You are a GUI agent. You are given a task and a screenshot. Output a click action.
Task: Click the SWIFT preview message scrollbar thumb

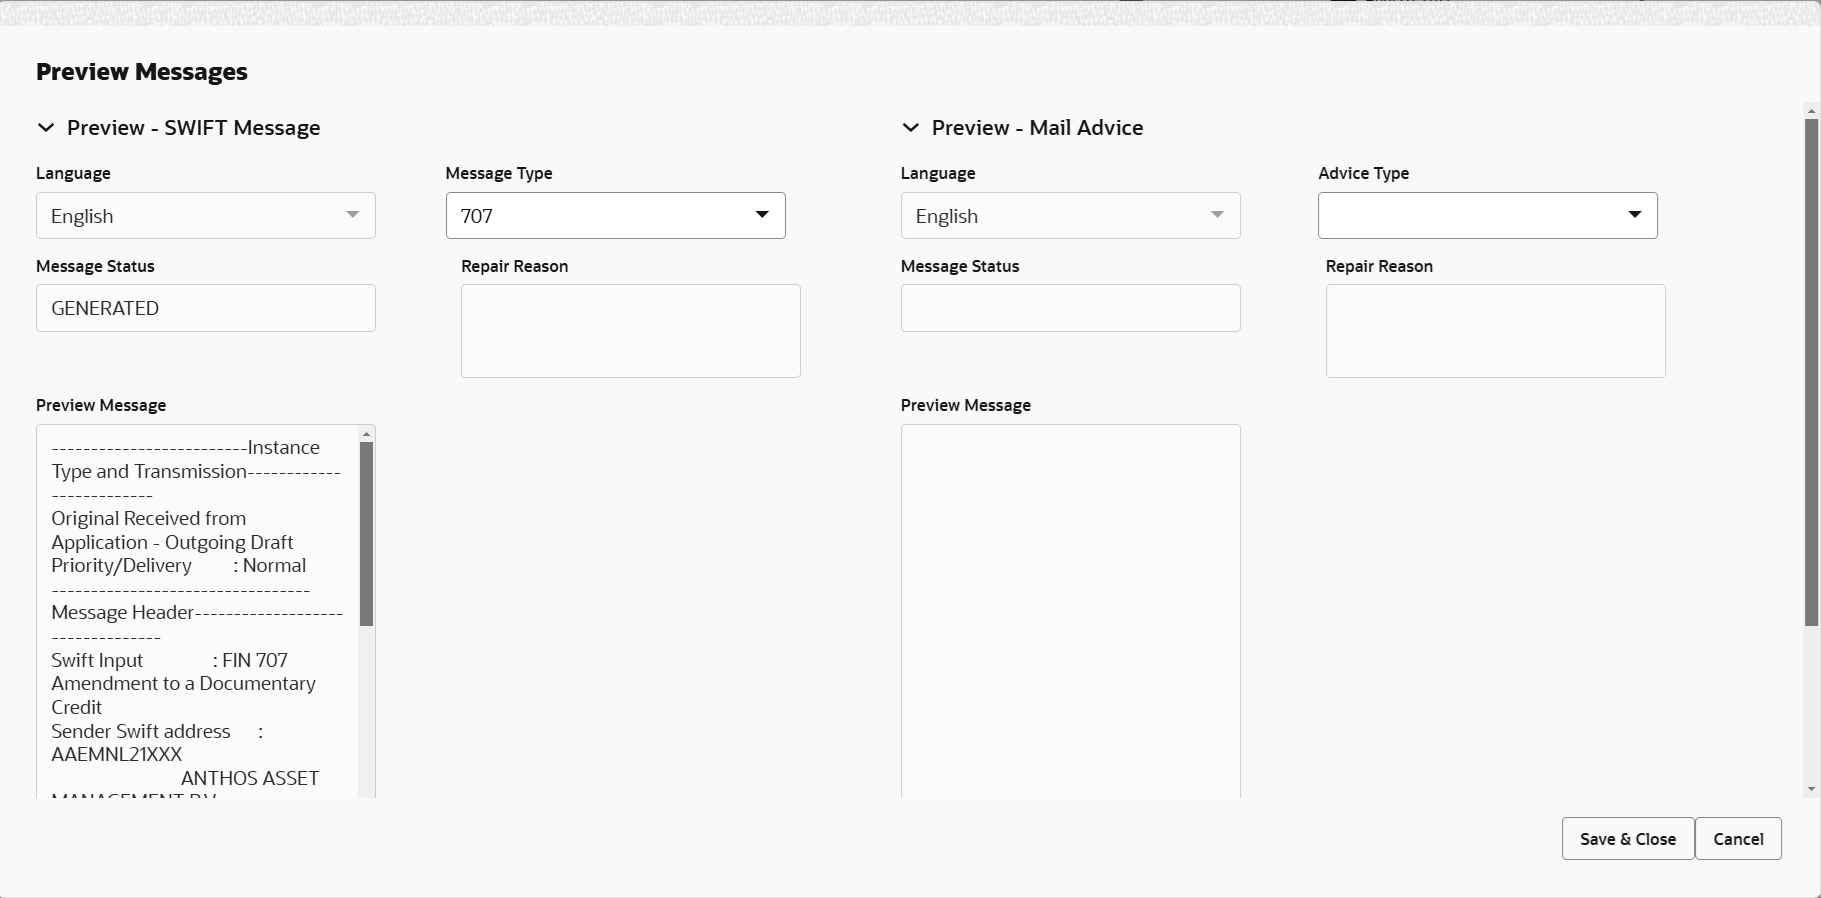[366, 534]
